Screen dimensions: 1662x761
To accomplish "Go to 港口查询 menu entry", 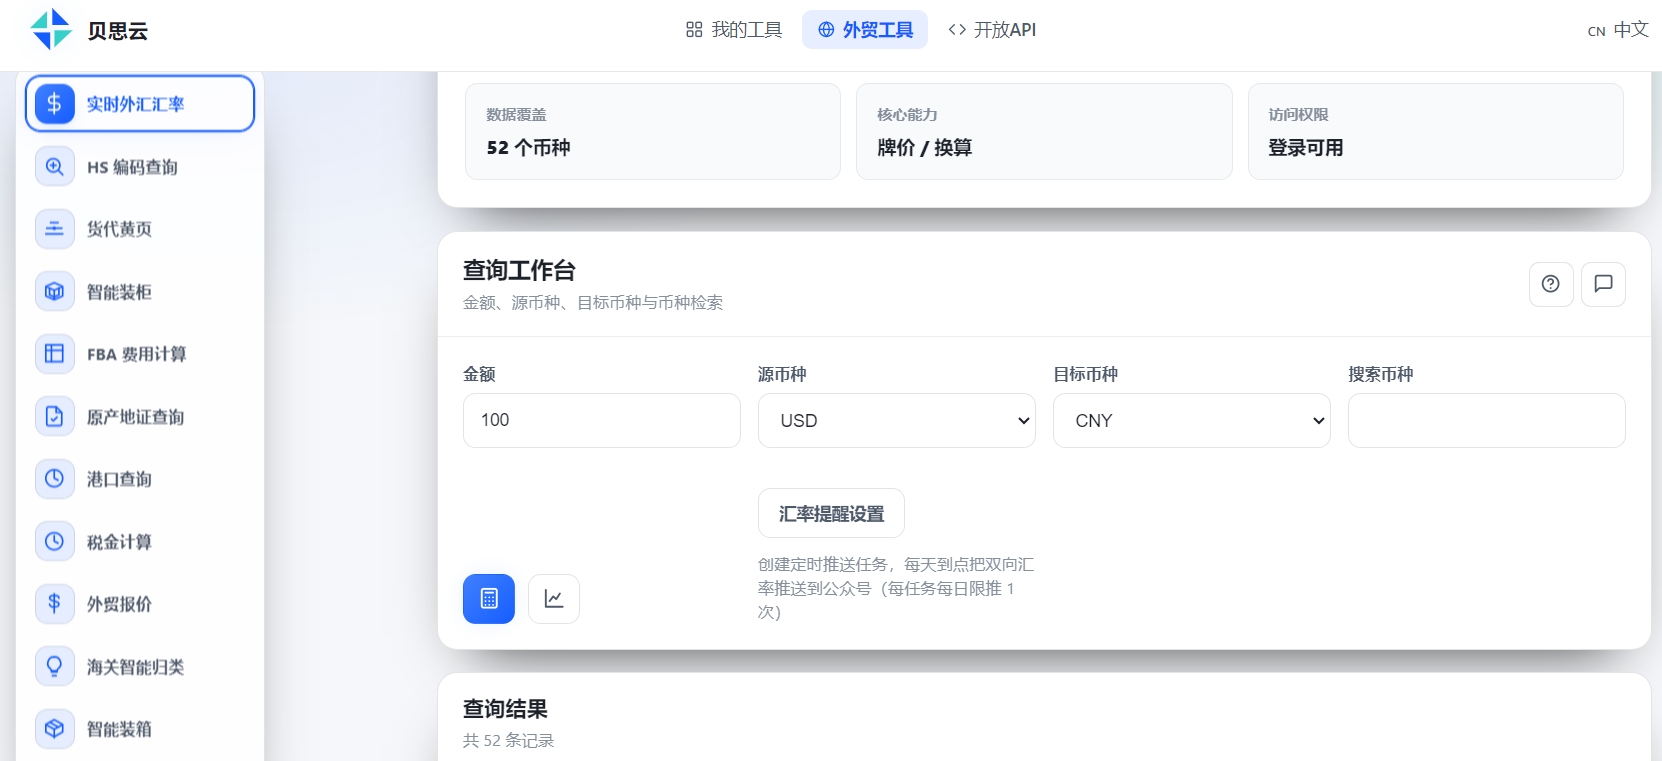I will (140, 478).
